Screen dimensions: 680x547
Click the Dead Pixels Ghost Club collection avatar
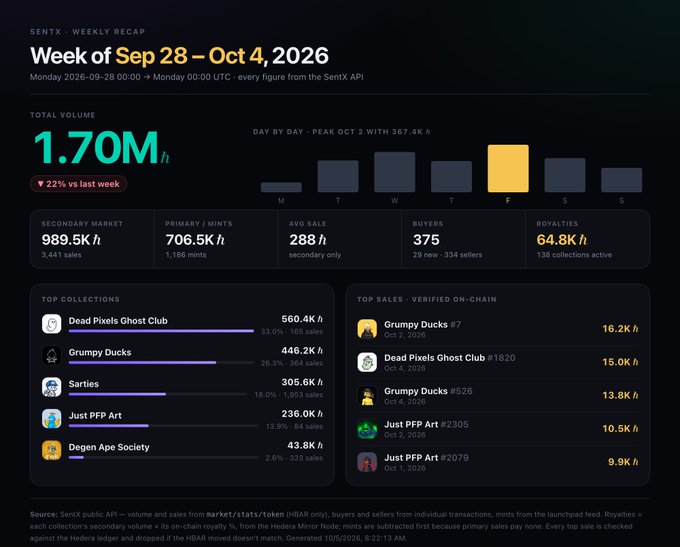(x=52, y=324)
